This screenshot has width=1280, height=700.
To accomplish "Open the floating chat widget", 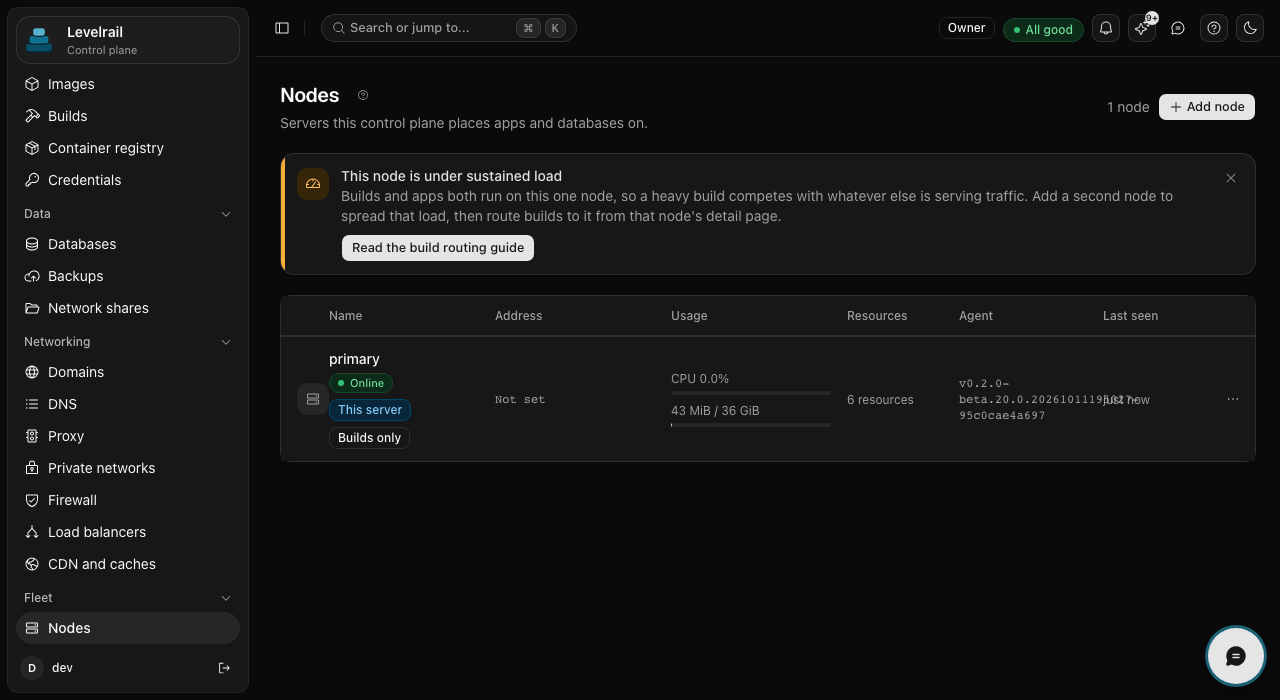I will pyautogui.click(x=1236, y=656).
